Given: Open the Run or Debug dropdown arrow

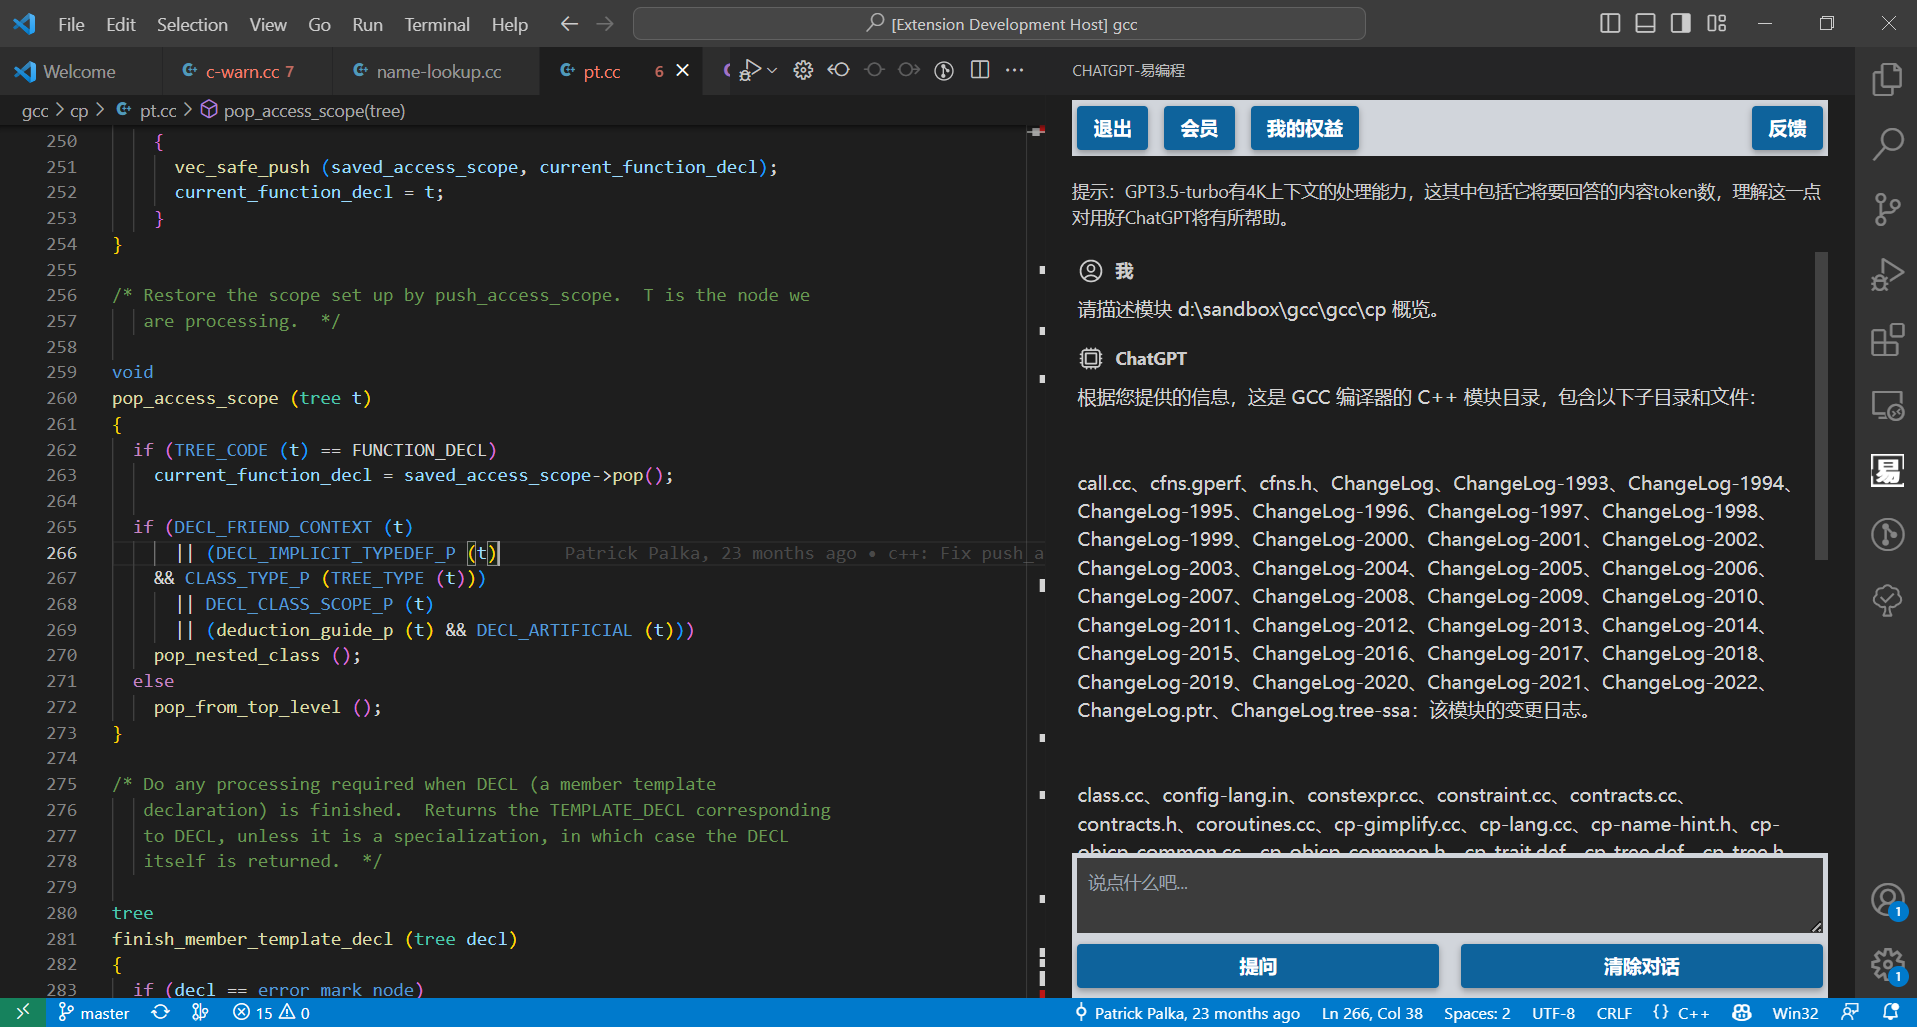Looking at the screenshot, I should [x=772, y=70].
